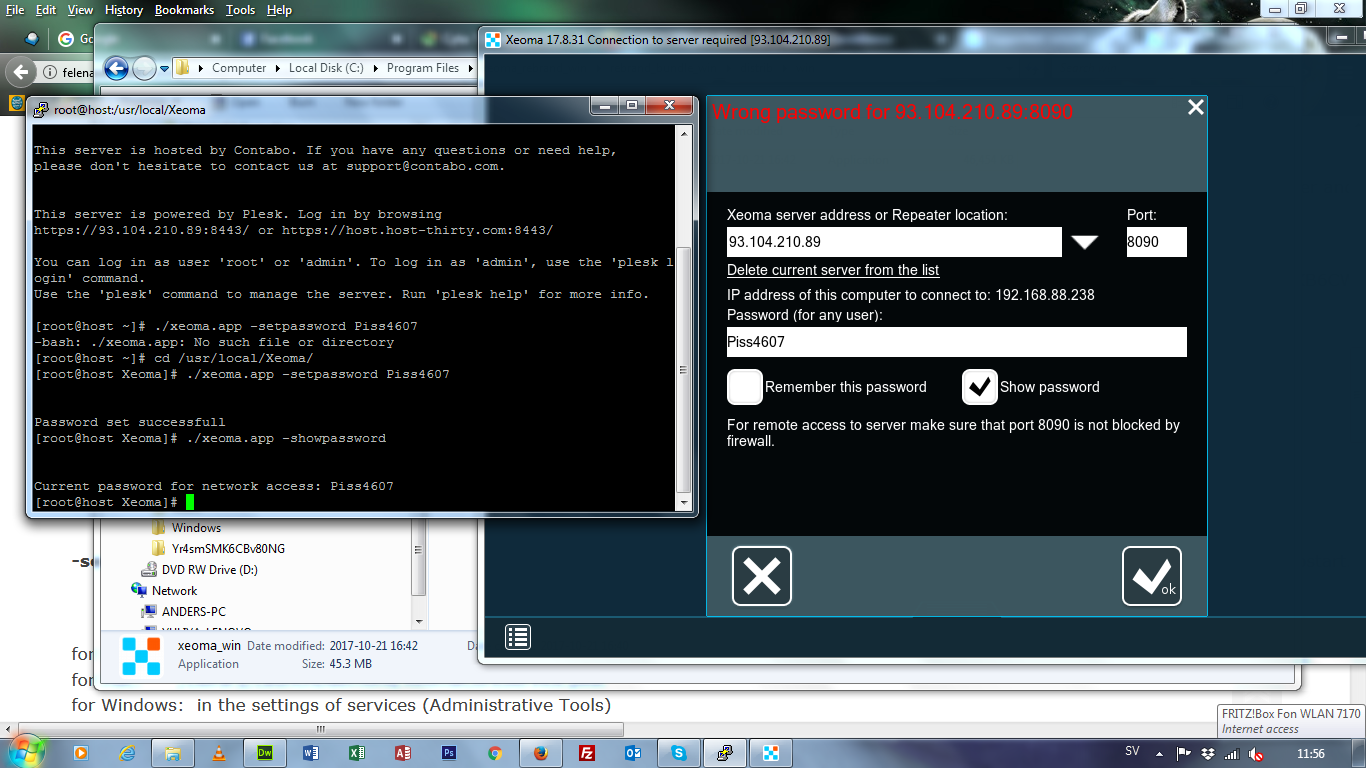Open Microsoft Excel taskbar icon
The height and width of the screenshot is (768, 1366).
tap(357, 753)
